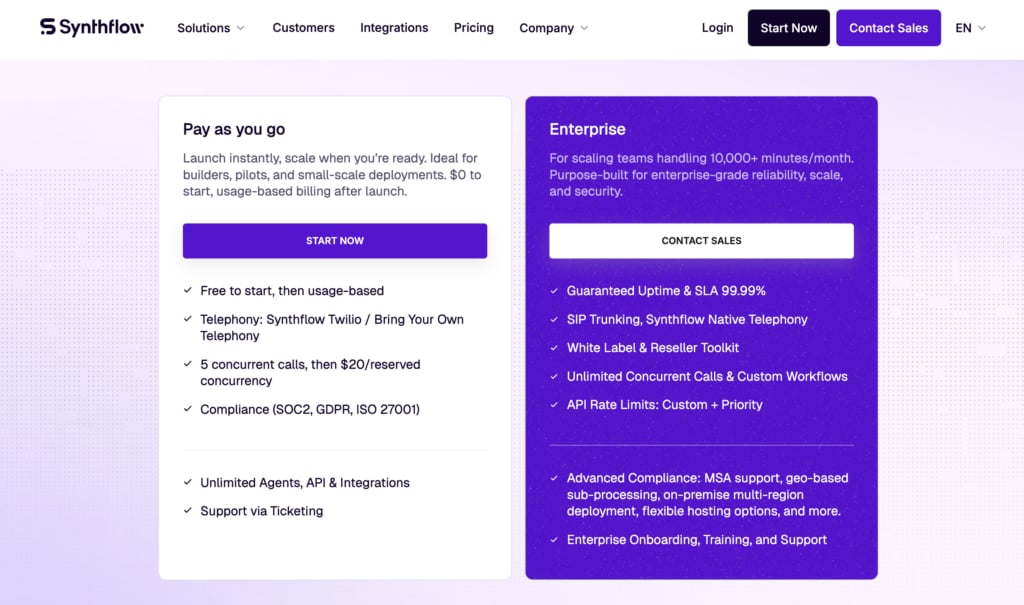The image size is (1024, 605).
Task: Click checkmark beside API Rate Limits
Action: (554, 404)
